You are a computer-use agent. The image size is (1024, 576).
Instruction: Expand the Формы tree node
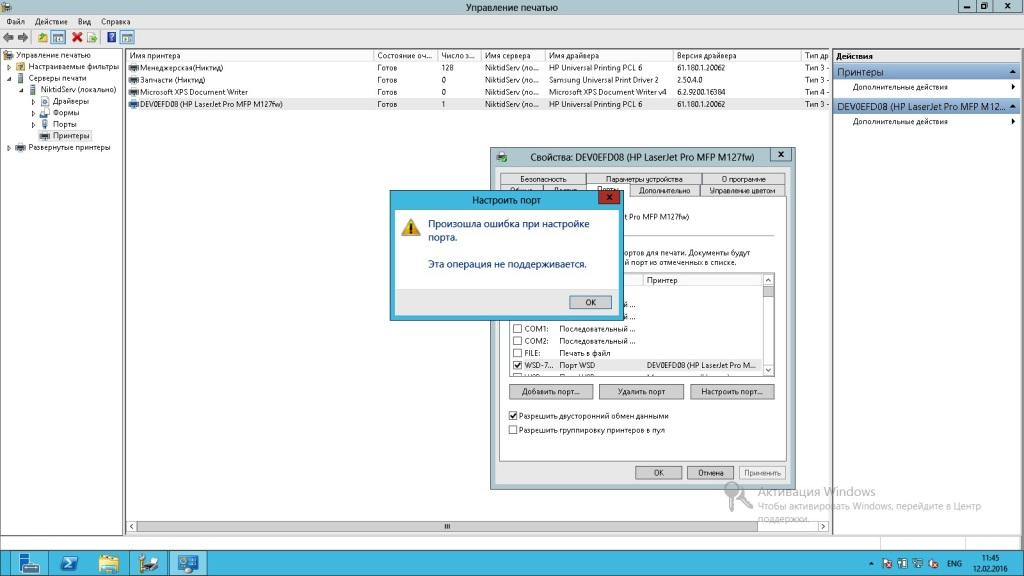(33, 113)
